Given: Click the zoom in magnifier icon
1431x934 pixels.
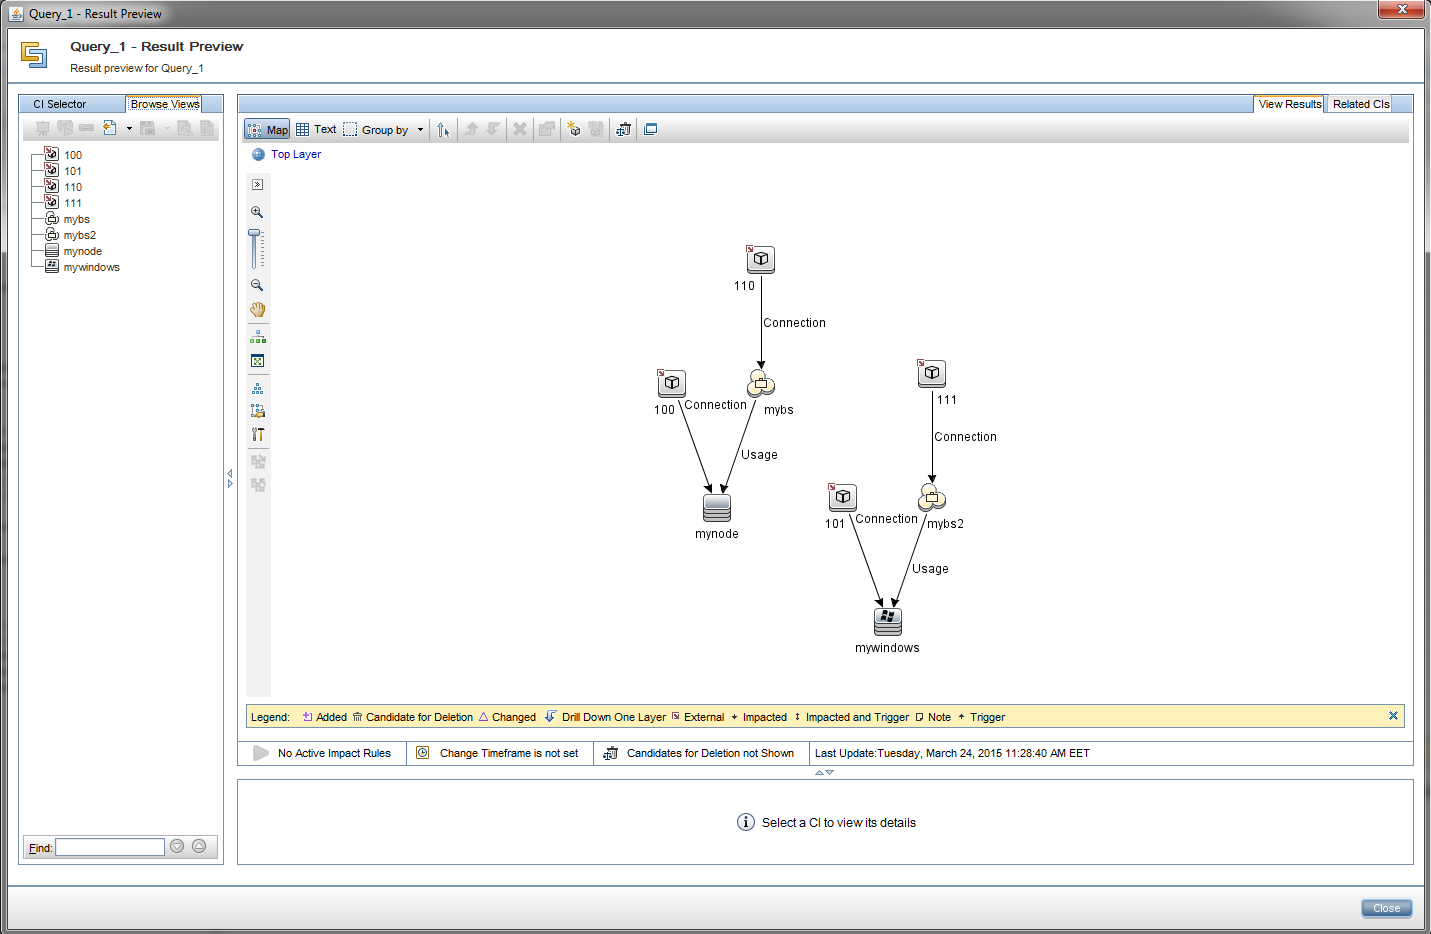Looking at the screenshot, I should pyautogui.click(x=257, y=212).
